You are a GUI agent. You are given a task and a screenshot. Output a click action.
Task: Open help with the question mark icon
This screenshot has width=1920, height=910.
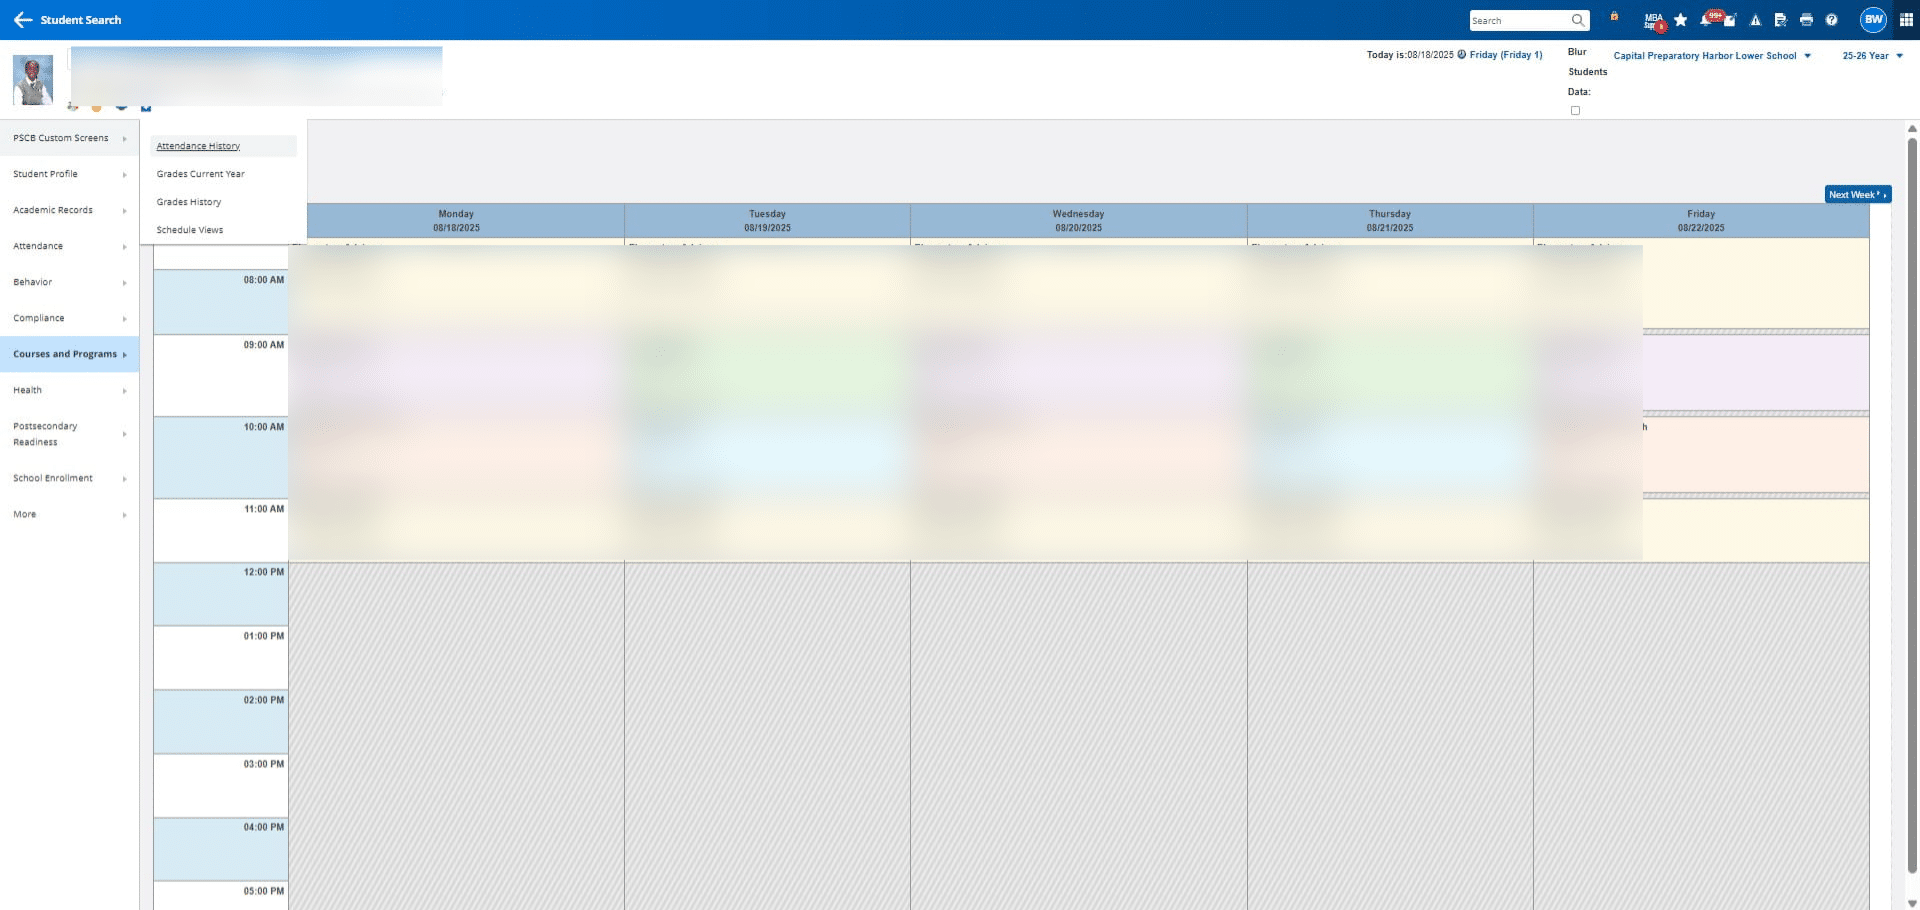[1831, 20]
